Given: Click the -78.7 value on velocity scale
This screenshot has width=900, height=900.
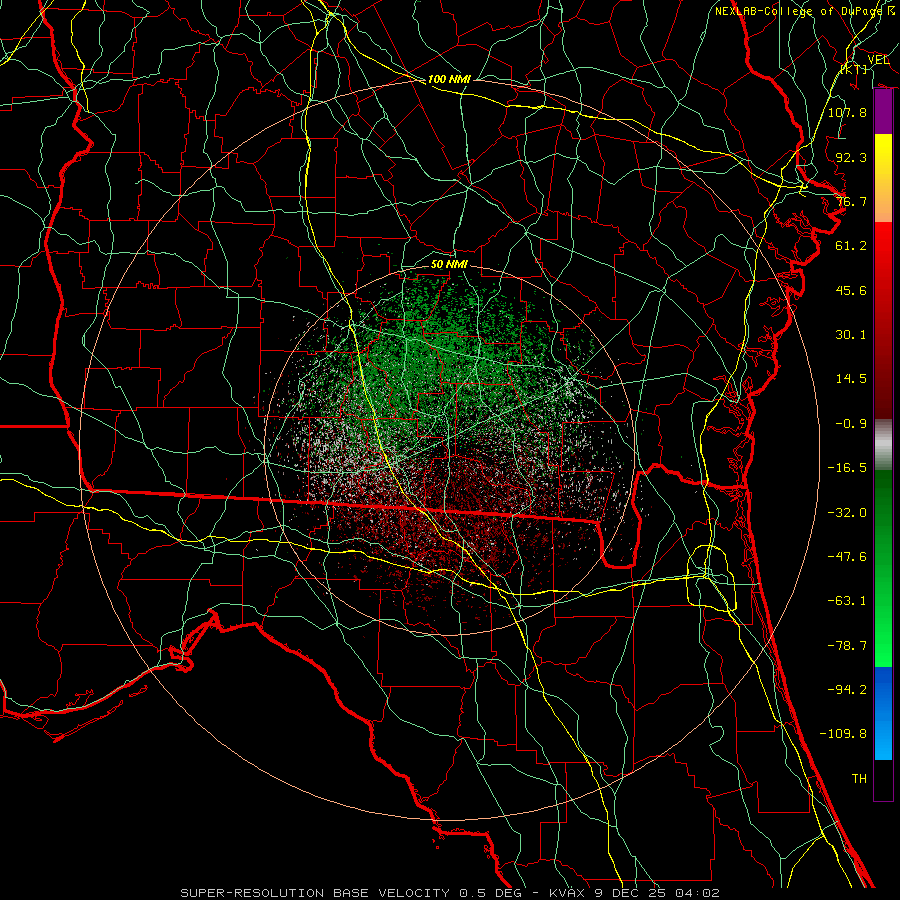Looking at the screenshot, I should coord(847,646).
